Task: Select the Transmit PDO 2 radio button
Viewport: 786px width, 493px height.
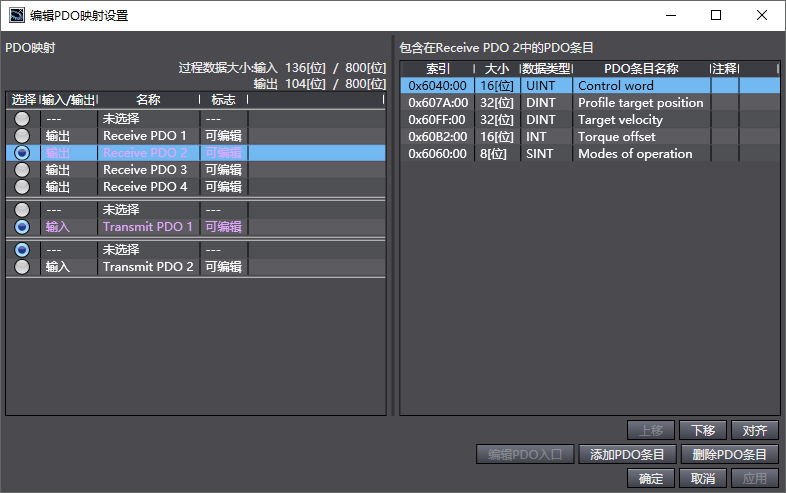Action: 22,267
